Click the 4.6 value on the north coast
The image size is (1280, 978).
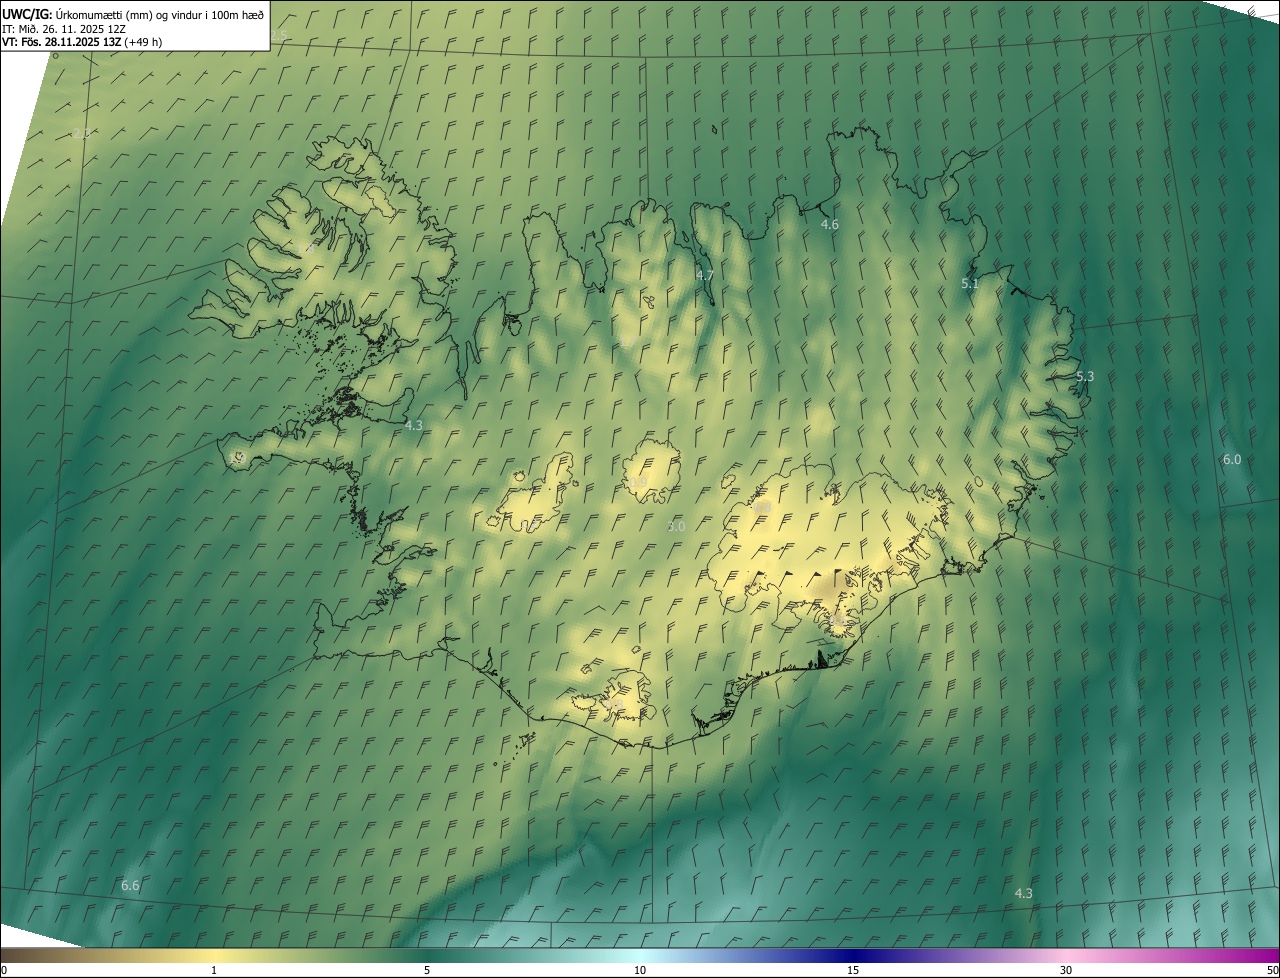click(x=829, y=225)
